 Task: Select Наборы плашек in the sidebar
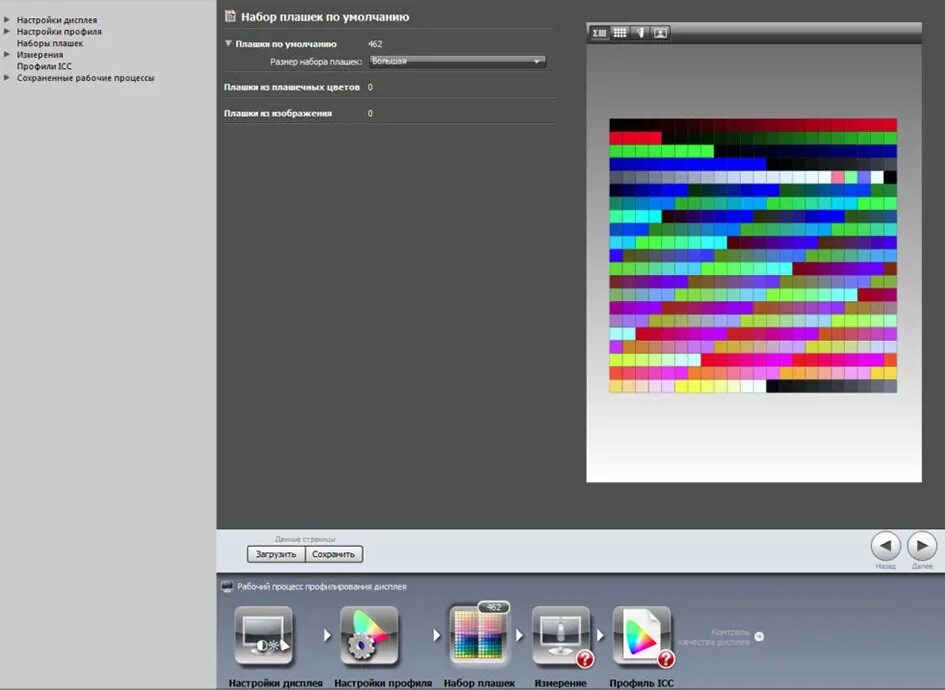tap(50, 43)
